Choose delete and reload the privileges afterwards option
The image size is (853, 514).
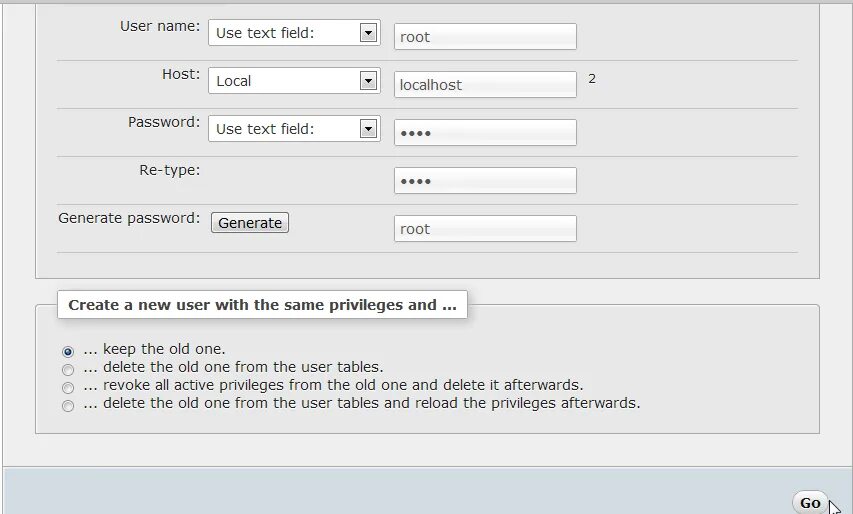pos(68,406)
